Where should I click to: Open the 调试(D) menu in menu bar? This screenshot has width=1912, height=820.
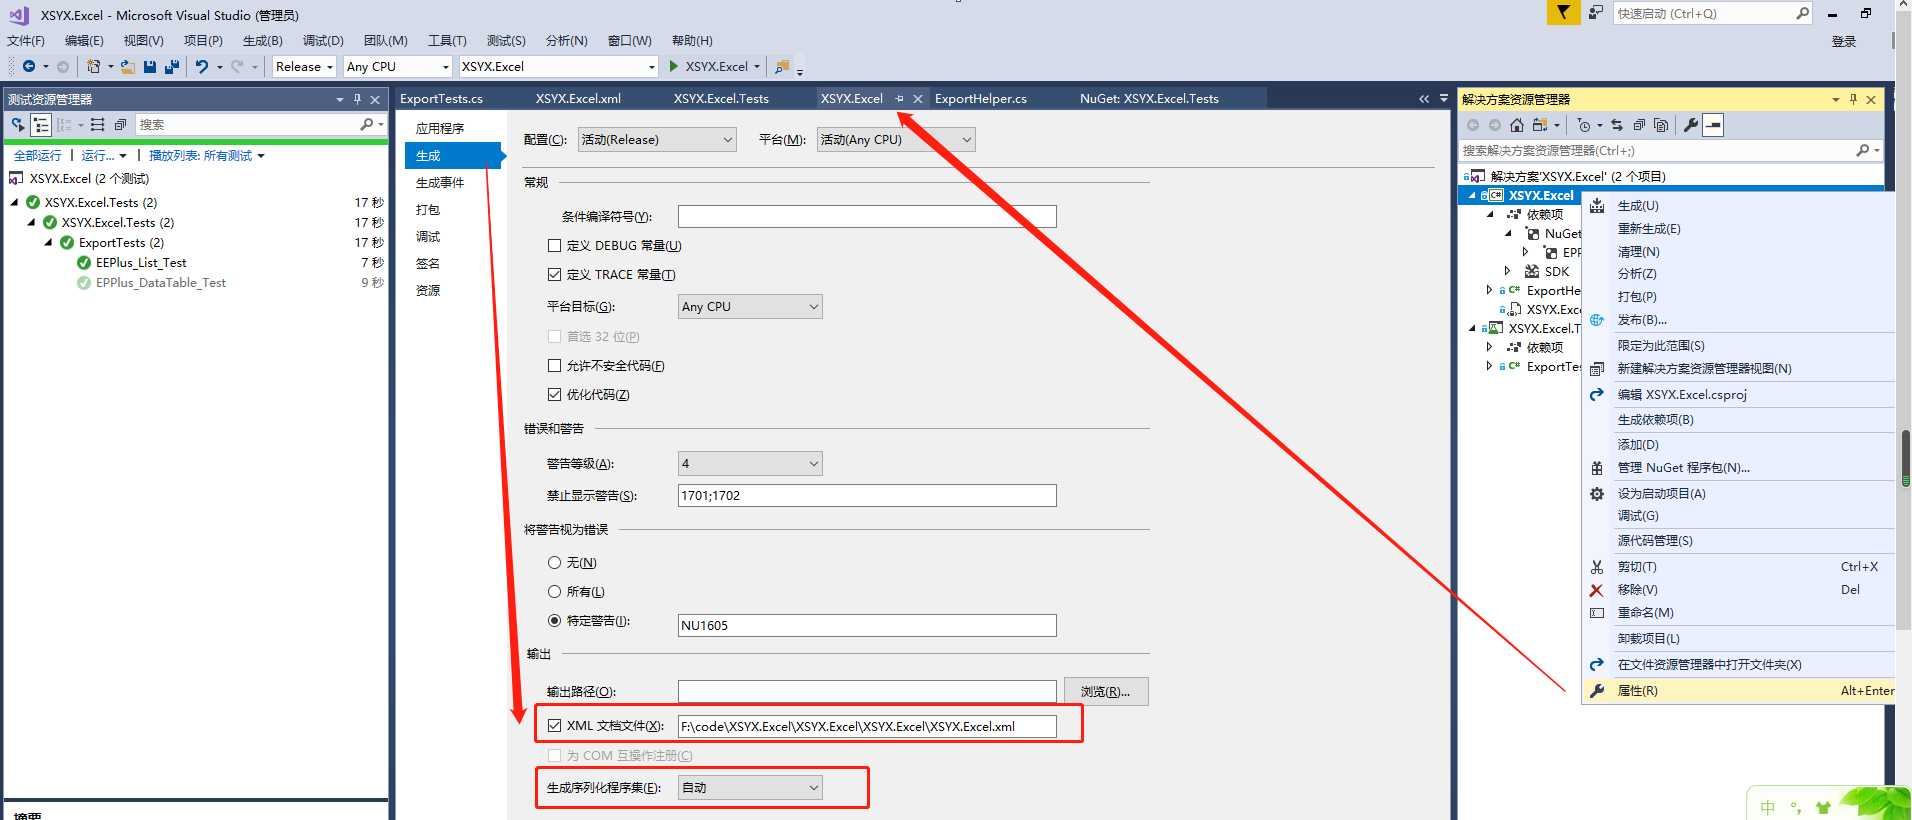(x=323, y=41)
